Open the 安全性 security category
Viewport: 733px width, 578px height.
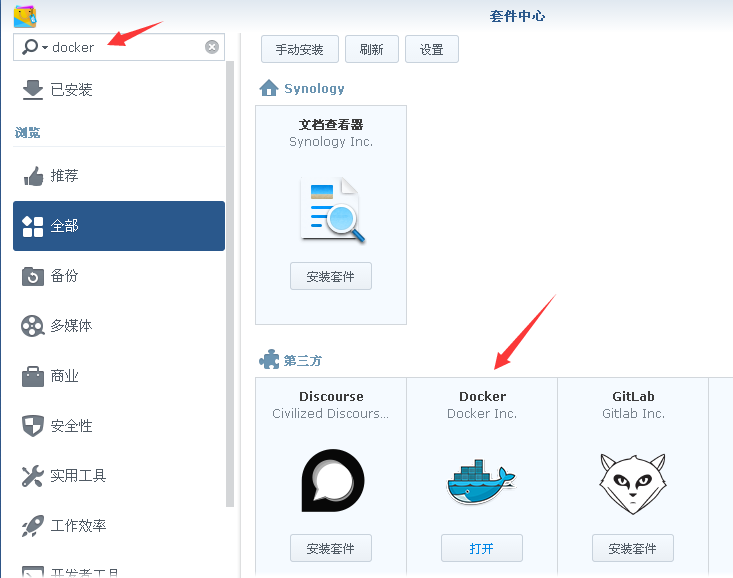[x=119, y=426]
